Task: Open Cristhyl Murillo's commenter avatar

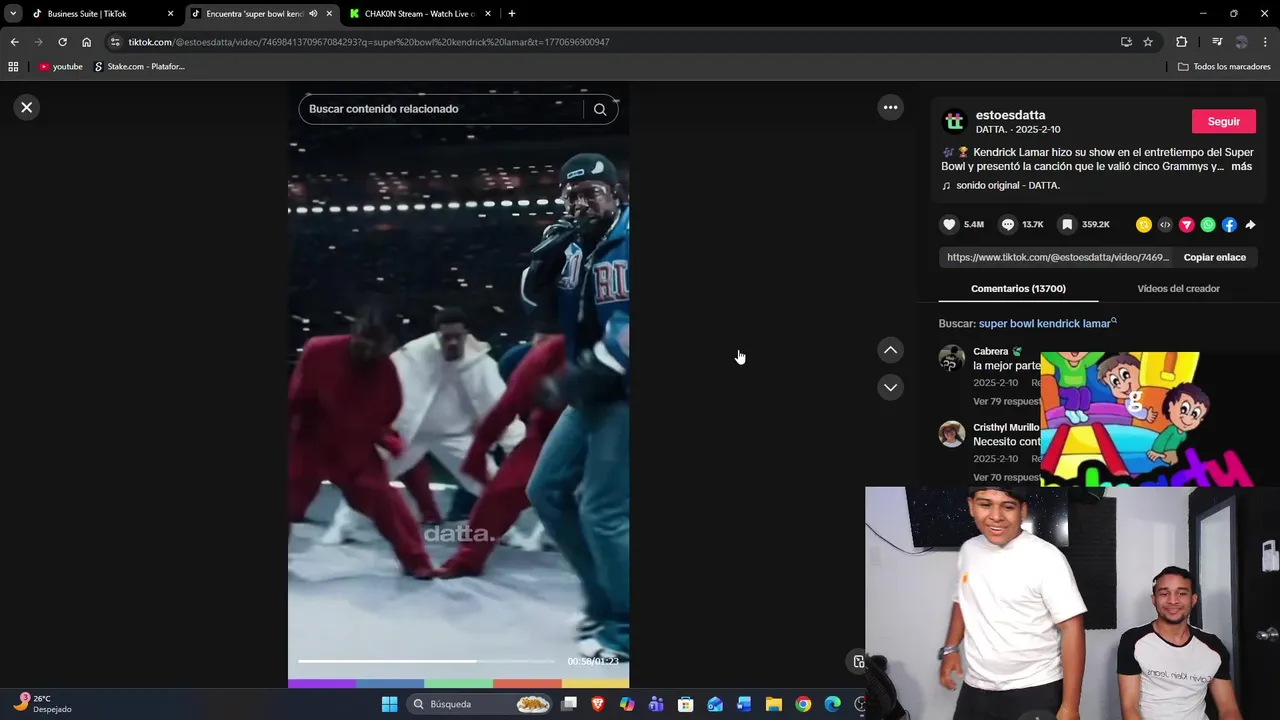Action: coord(952,434)
